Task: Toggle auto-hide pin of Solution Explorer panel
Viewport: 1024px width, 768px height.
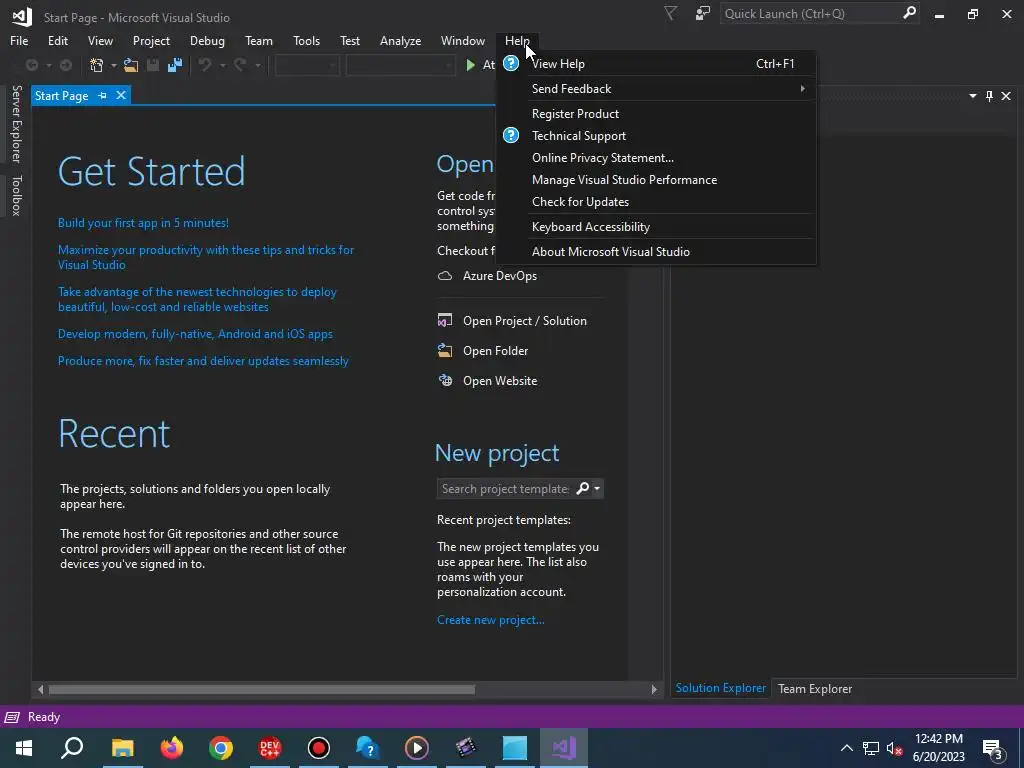Action: pos(989,96)
